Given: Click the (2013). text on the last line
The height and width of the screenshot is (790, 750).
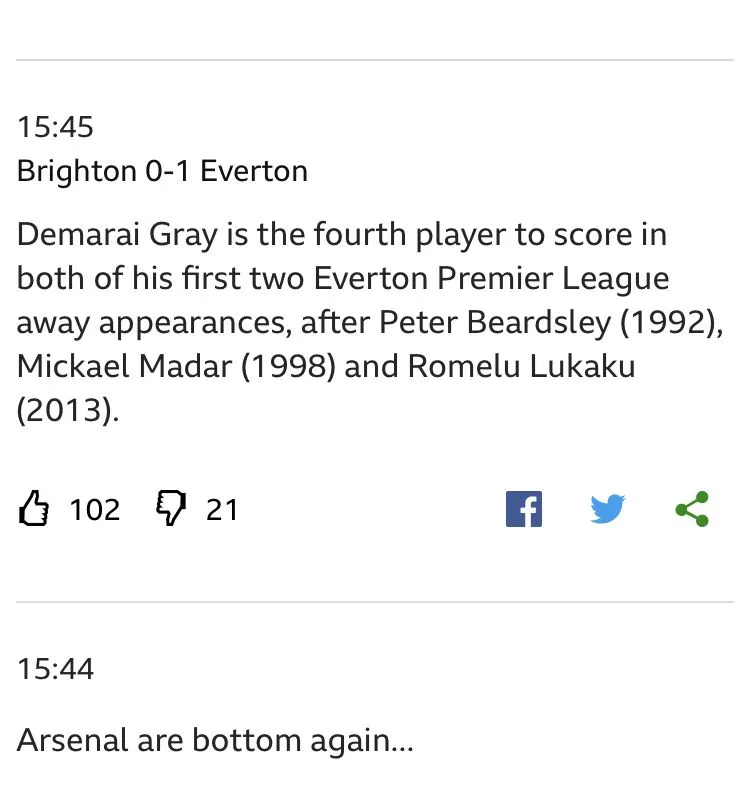Looking at the screenshot, I should [x=68, y=410].
